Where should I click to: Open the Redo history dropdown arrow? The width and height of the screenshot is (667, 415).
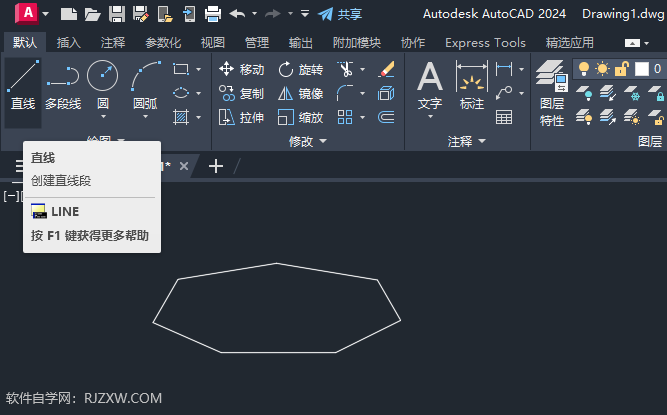(291, 14)
